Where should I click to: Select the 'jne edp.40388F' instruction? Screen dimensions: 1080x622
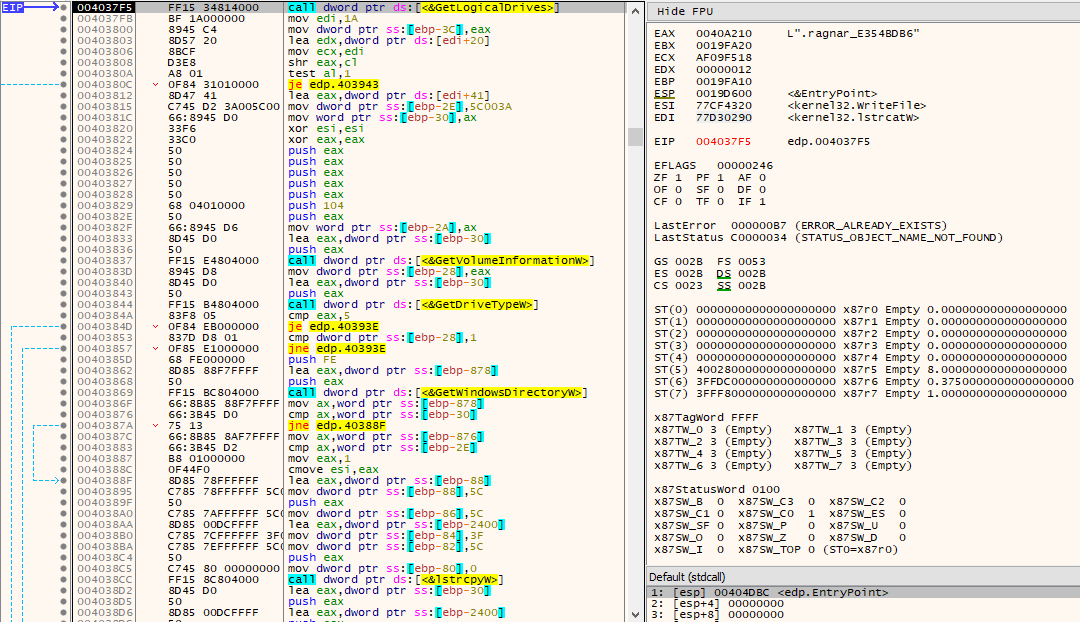click(x=337, y=426)
